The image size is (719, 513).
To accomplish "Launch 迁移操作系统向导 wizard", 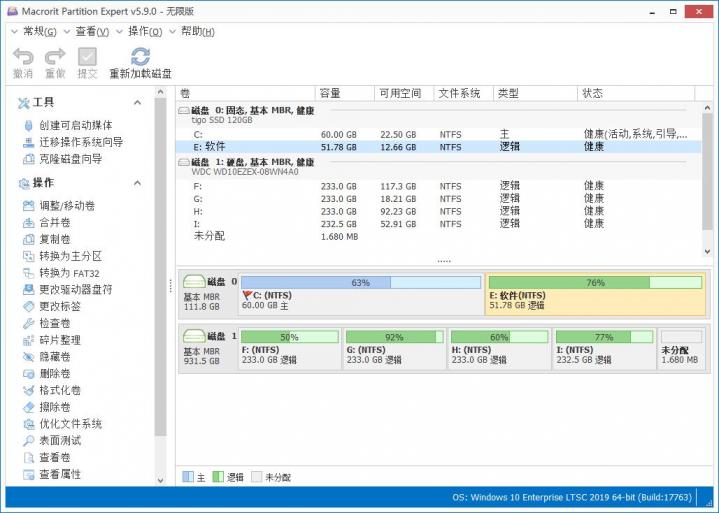I will coord(72,142).
